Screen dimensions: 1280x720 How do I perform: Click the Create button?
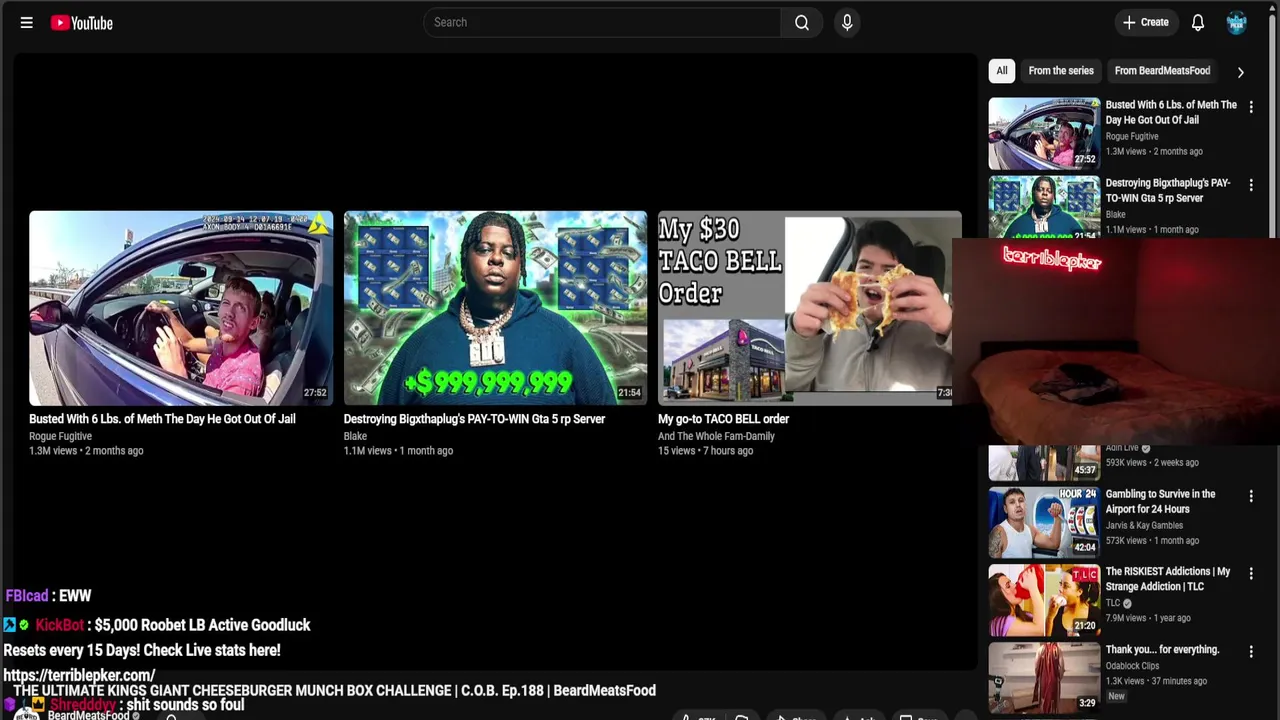point(1145,22)
